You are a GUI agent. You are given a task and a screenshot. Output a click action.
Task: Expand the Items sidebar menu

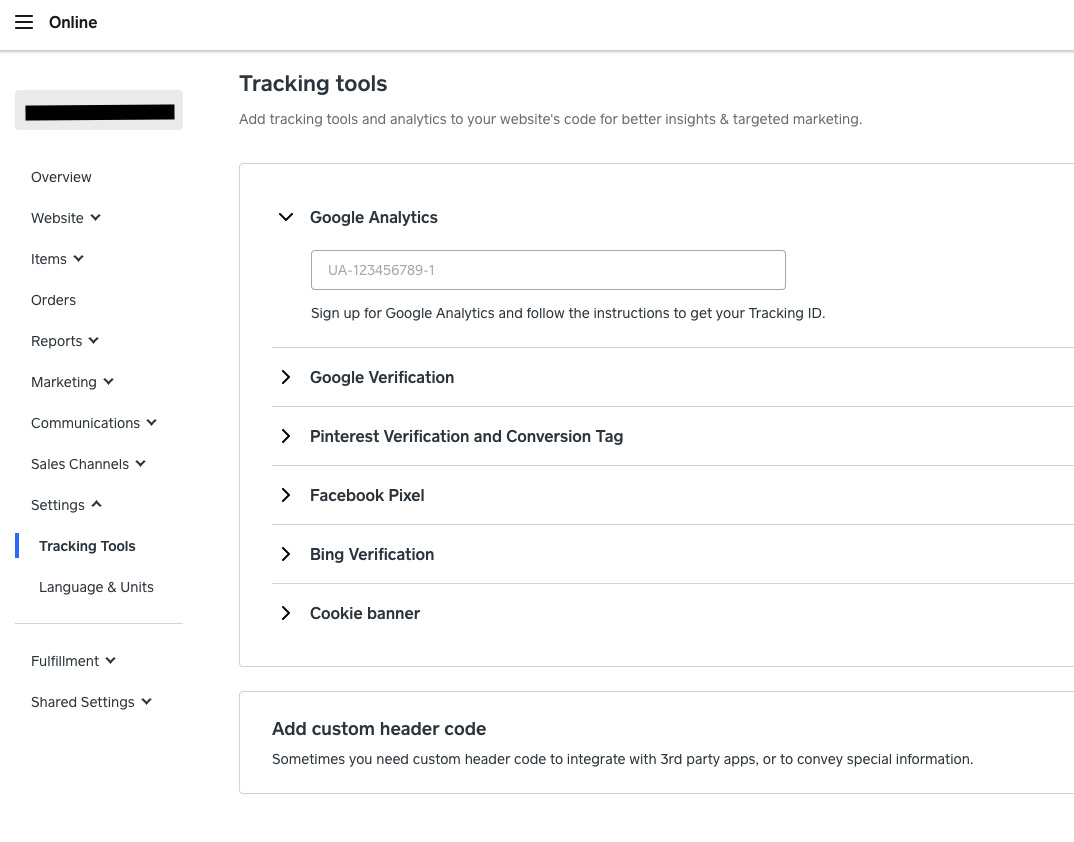(x=57, y=259)
